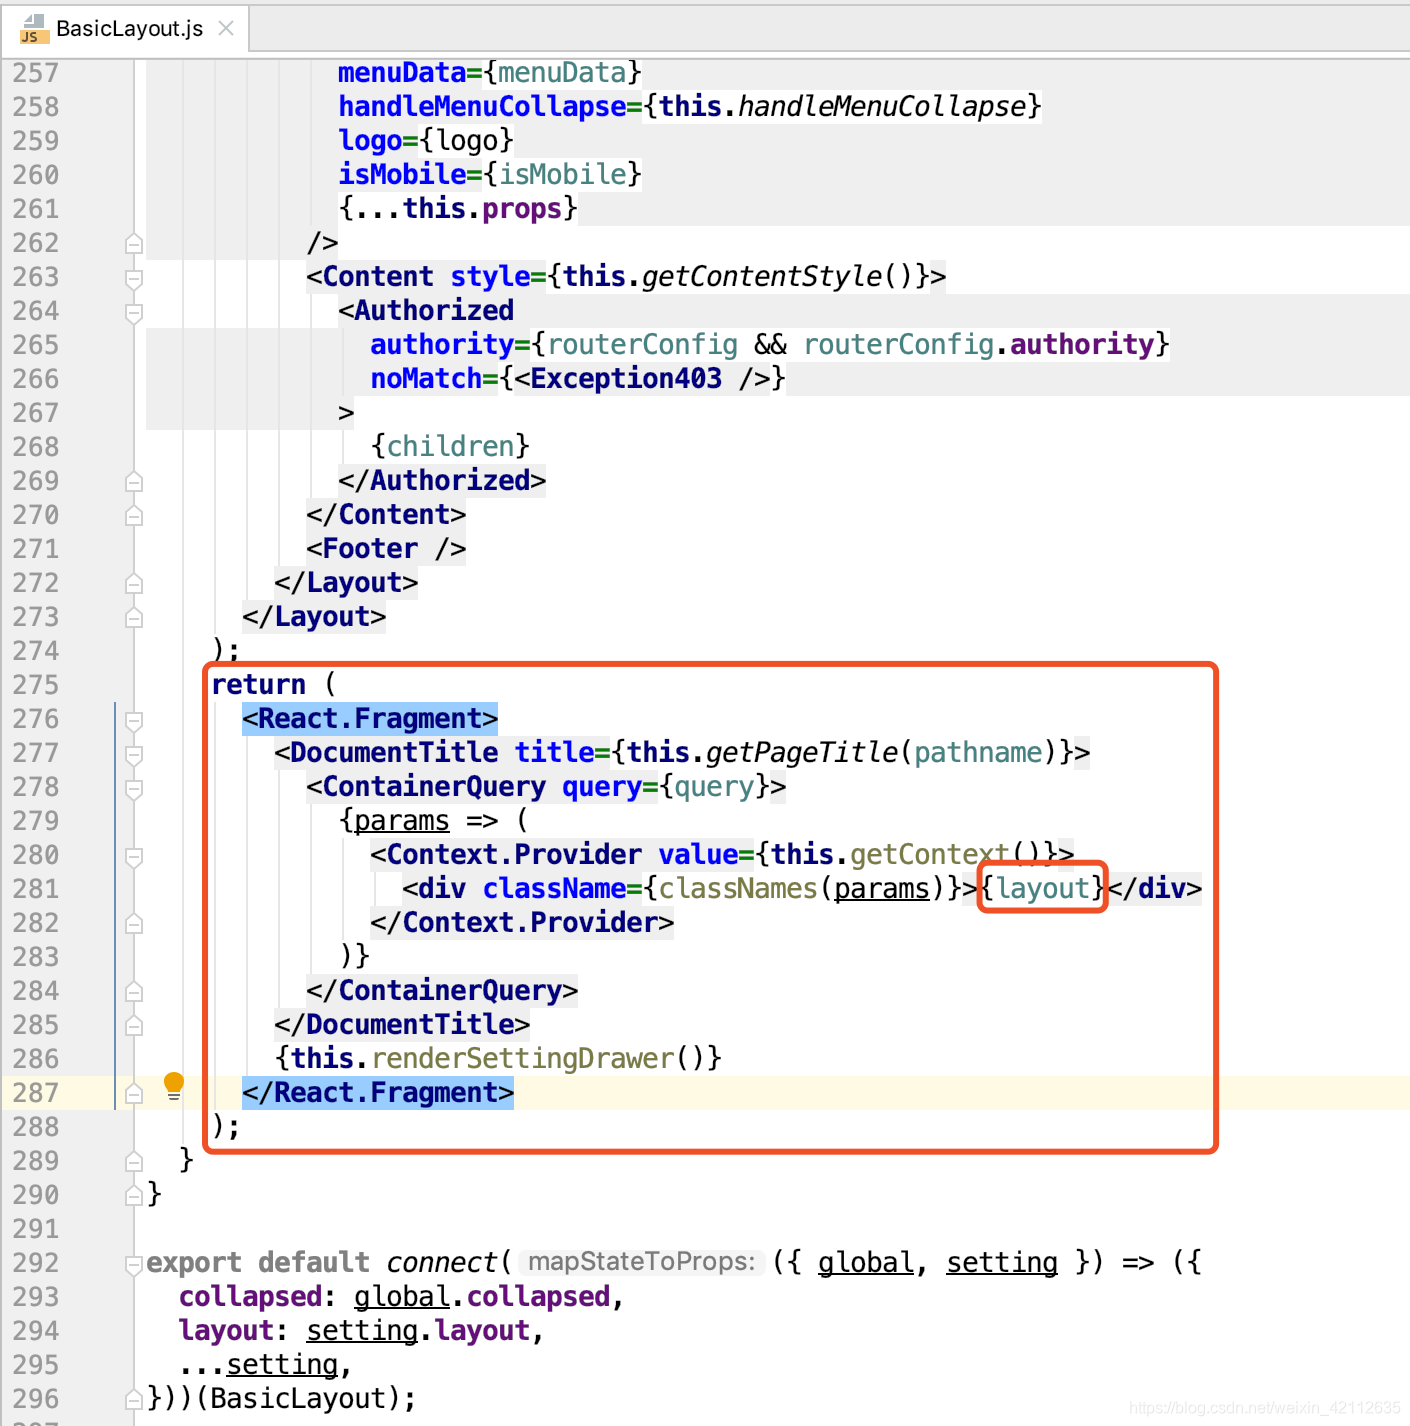Click 'getContext' method on line 280

[930, 855]
